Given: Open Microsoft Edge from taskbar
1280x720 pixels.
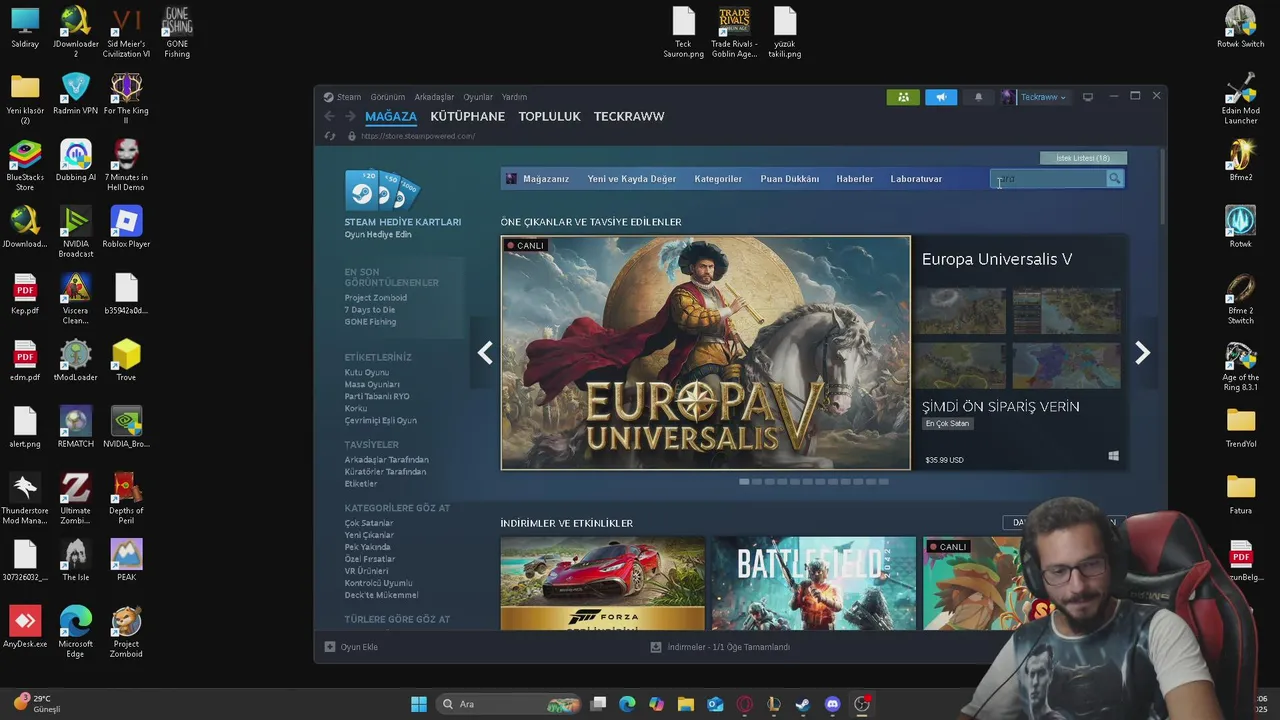Looking at the screenshot, I should (x=627, y=704).
